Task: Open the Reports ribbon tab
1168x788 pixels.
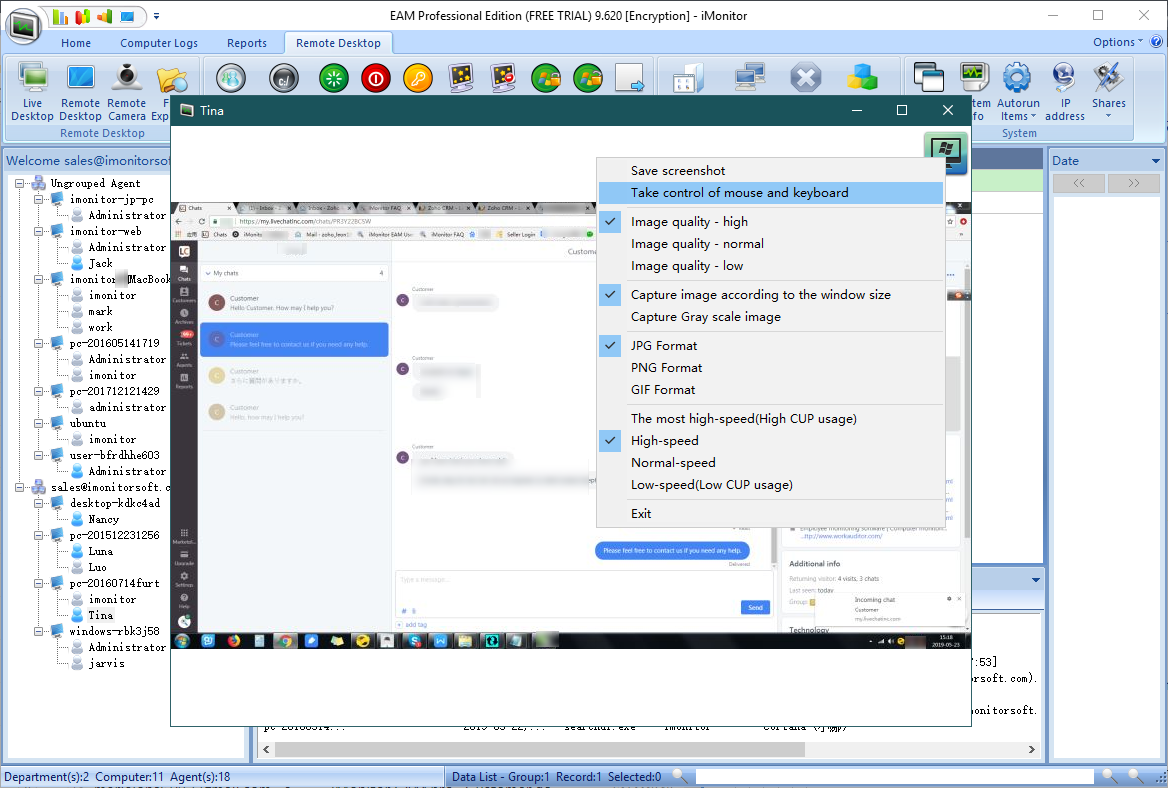Action: 247,43
